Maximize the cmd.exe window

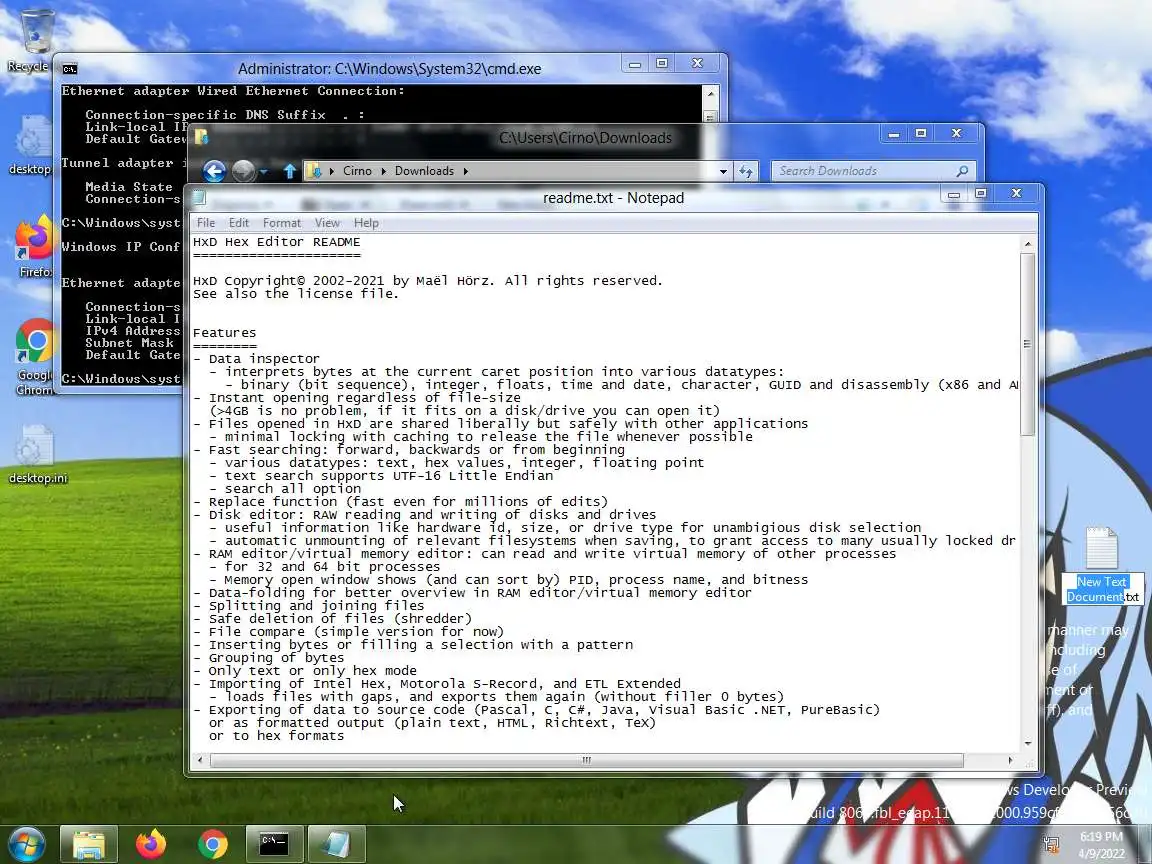pos(661,63)
